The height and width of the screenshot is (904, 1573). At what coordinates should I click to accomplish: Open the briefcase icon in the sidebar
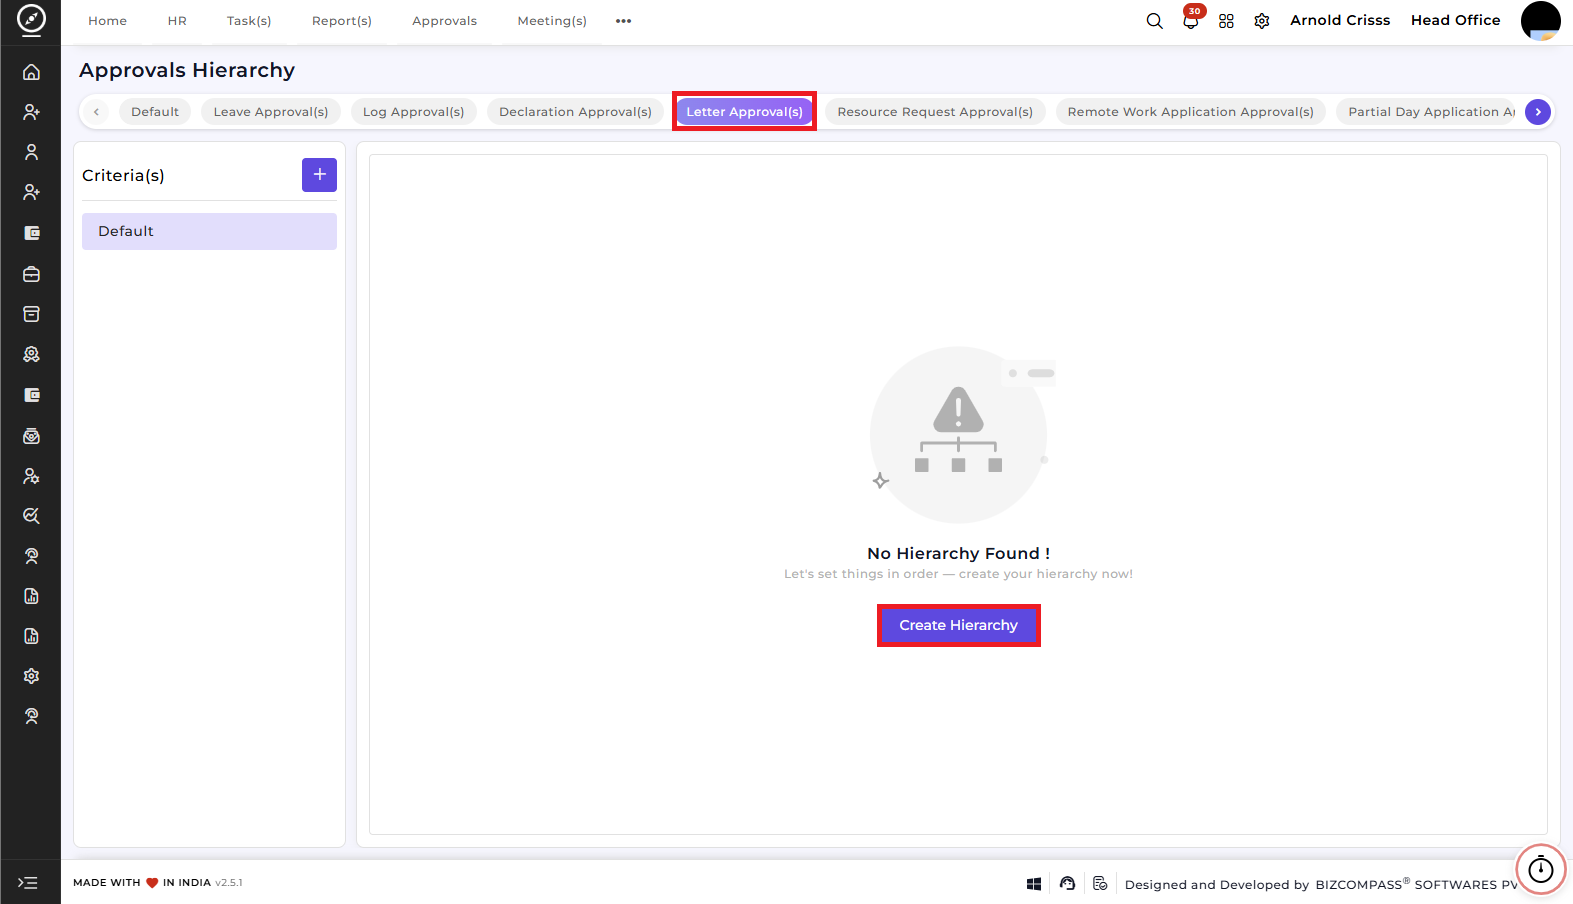[x=31, y=274]
